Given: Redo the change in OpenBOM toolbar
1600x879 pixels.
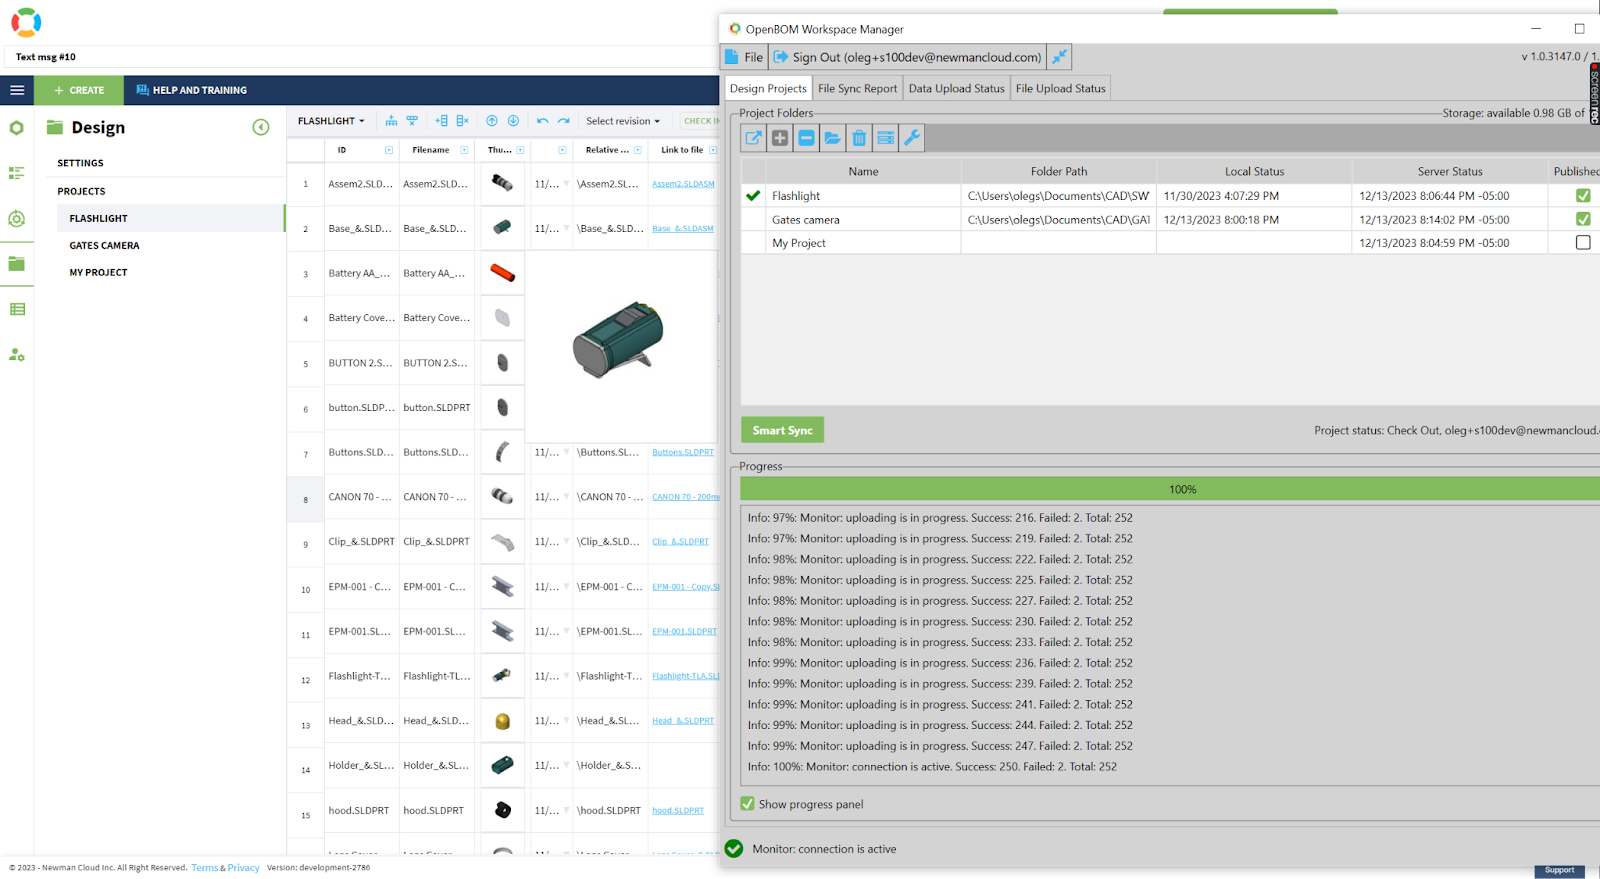Looking at the screenshot, I should pos(564,121).
